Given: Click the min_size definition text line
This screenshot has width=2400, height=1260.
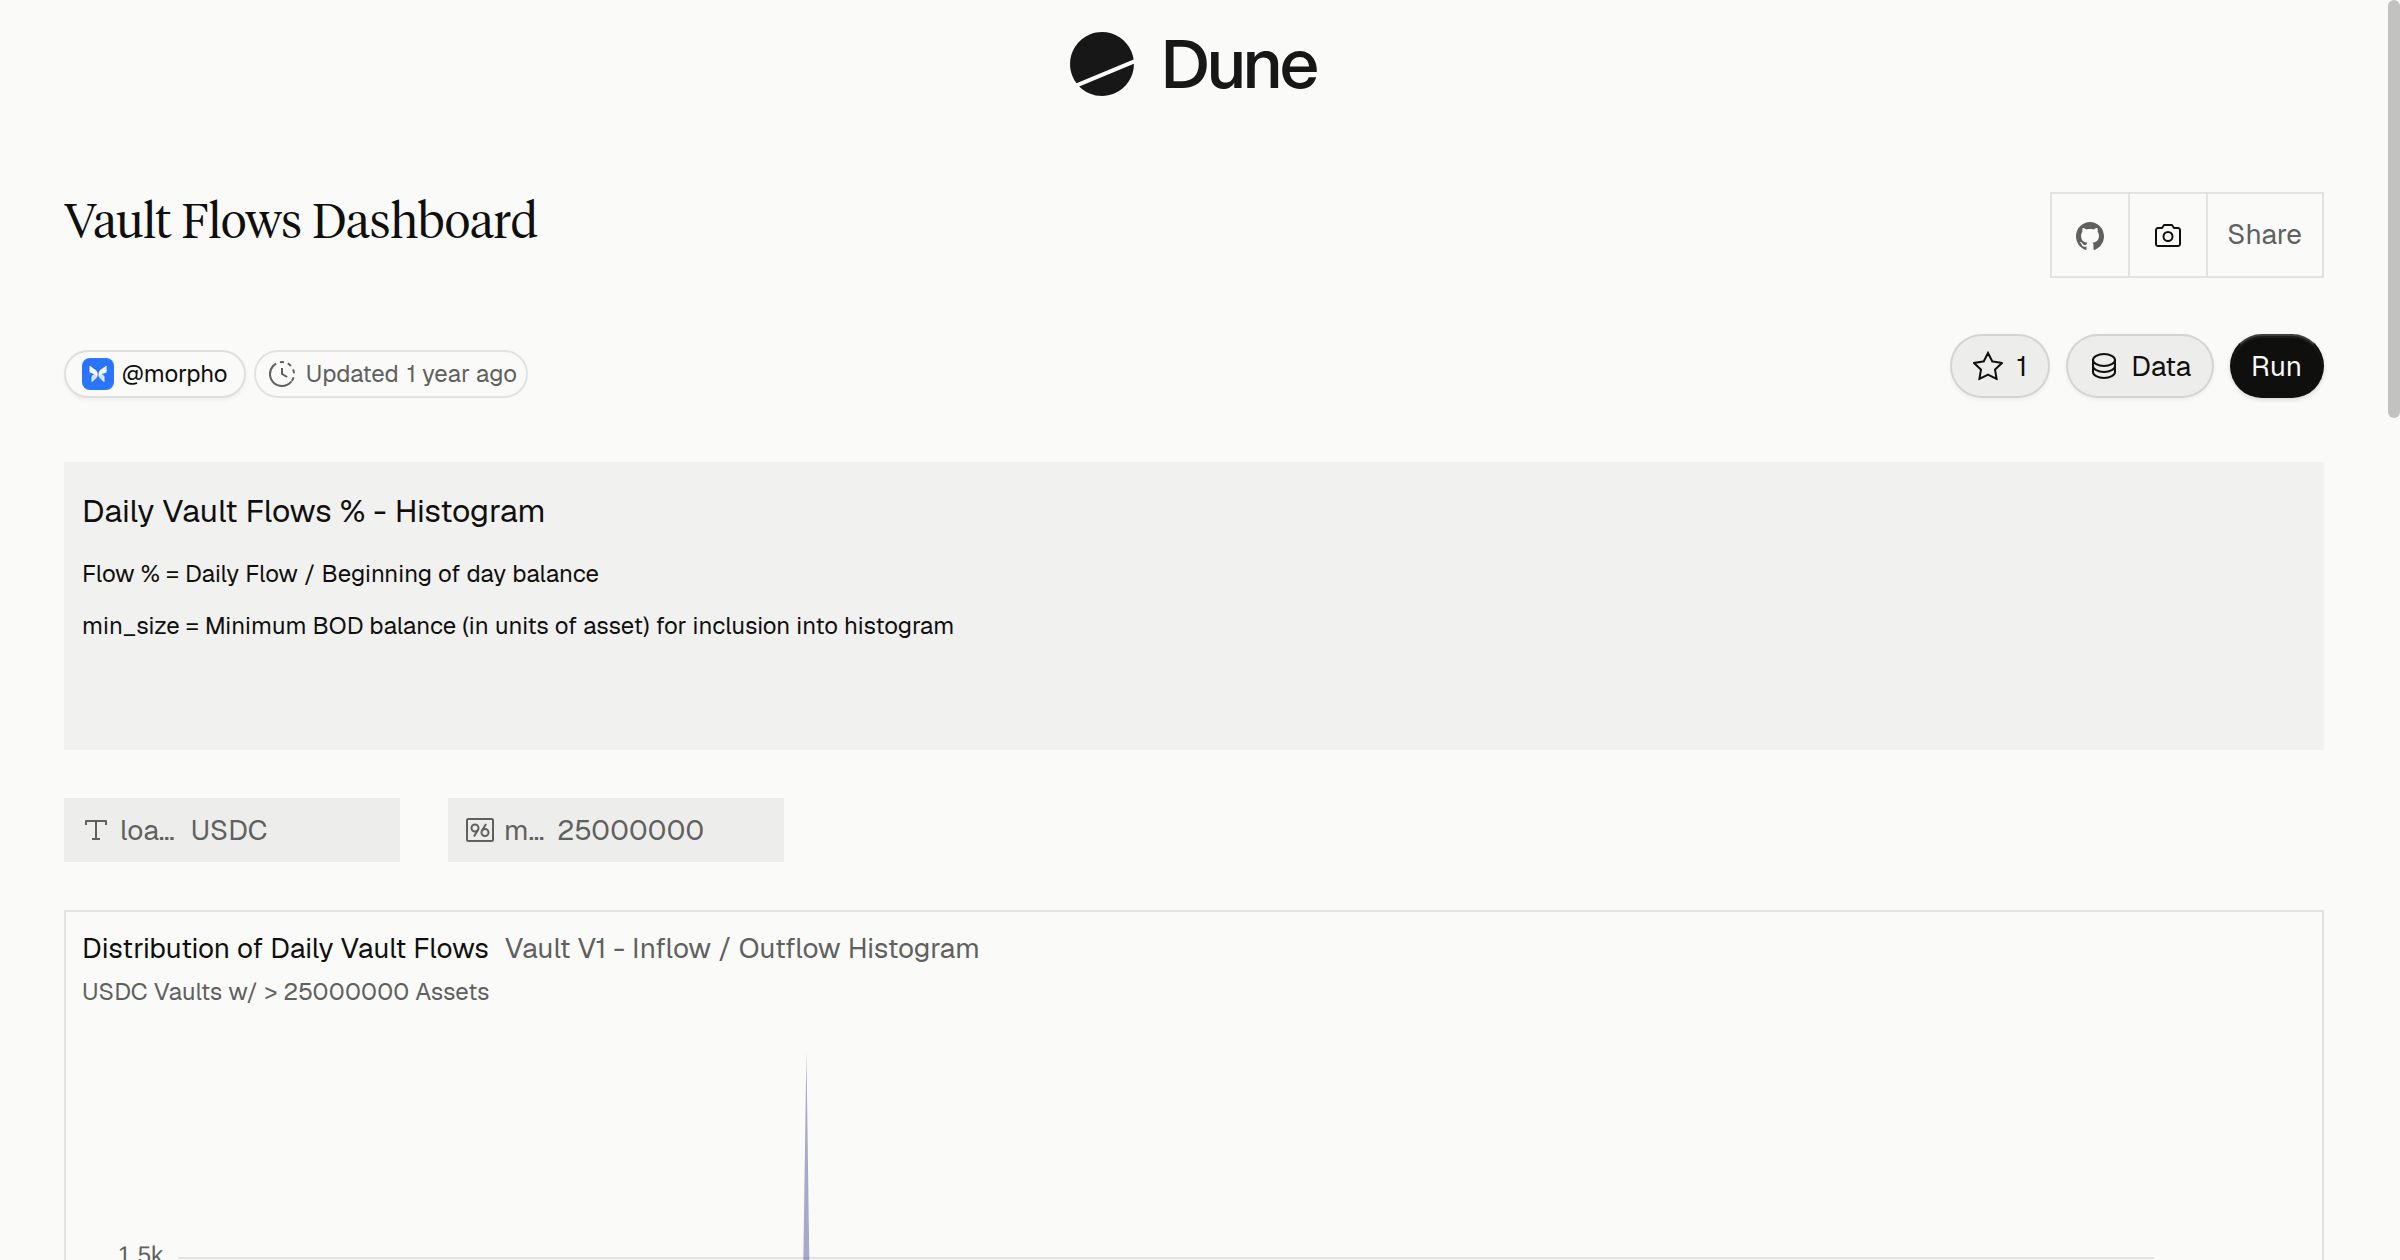Looking at the screenshot, I should (x=518, y=626).
